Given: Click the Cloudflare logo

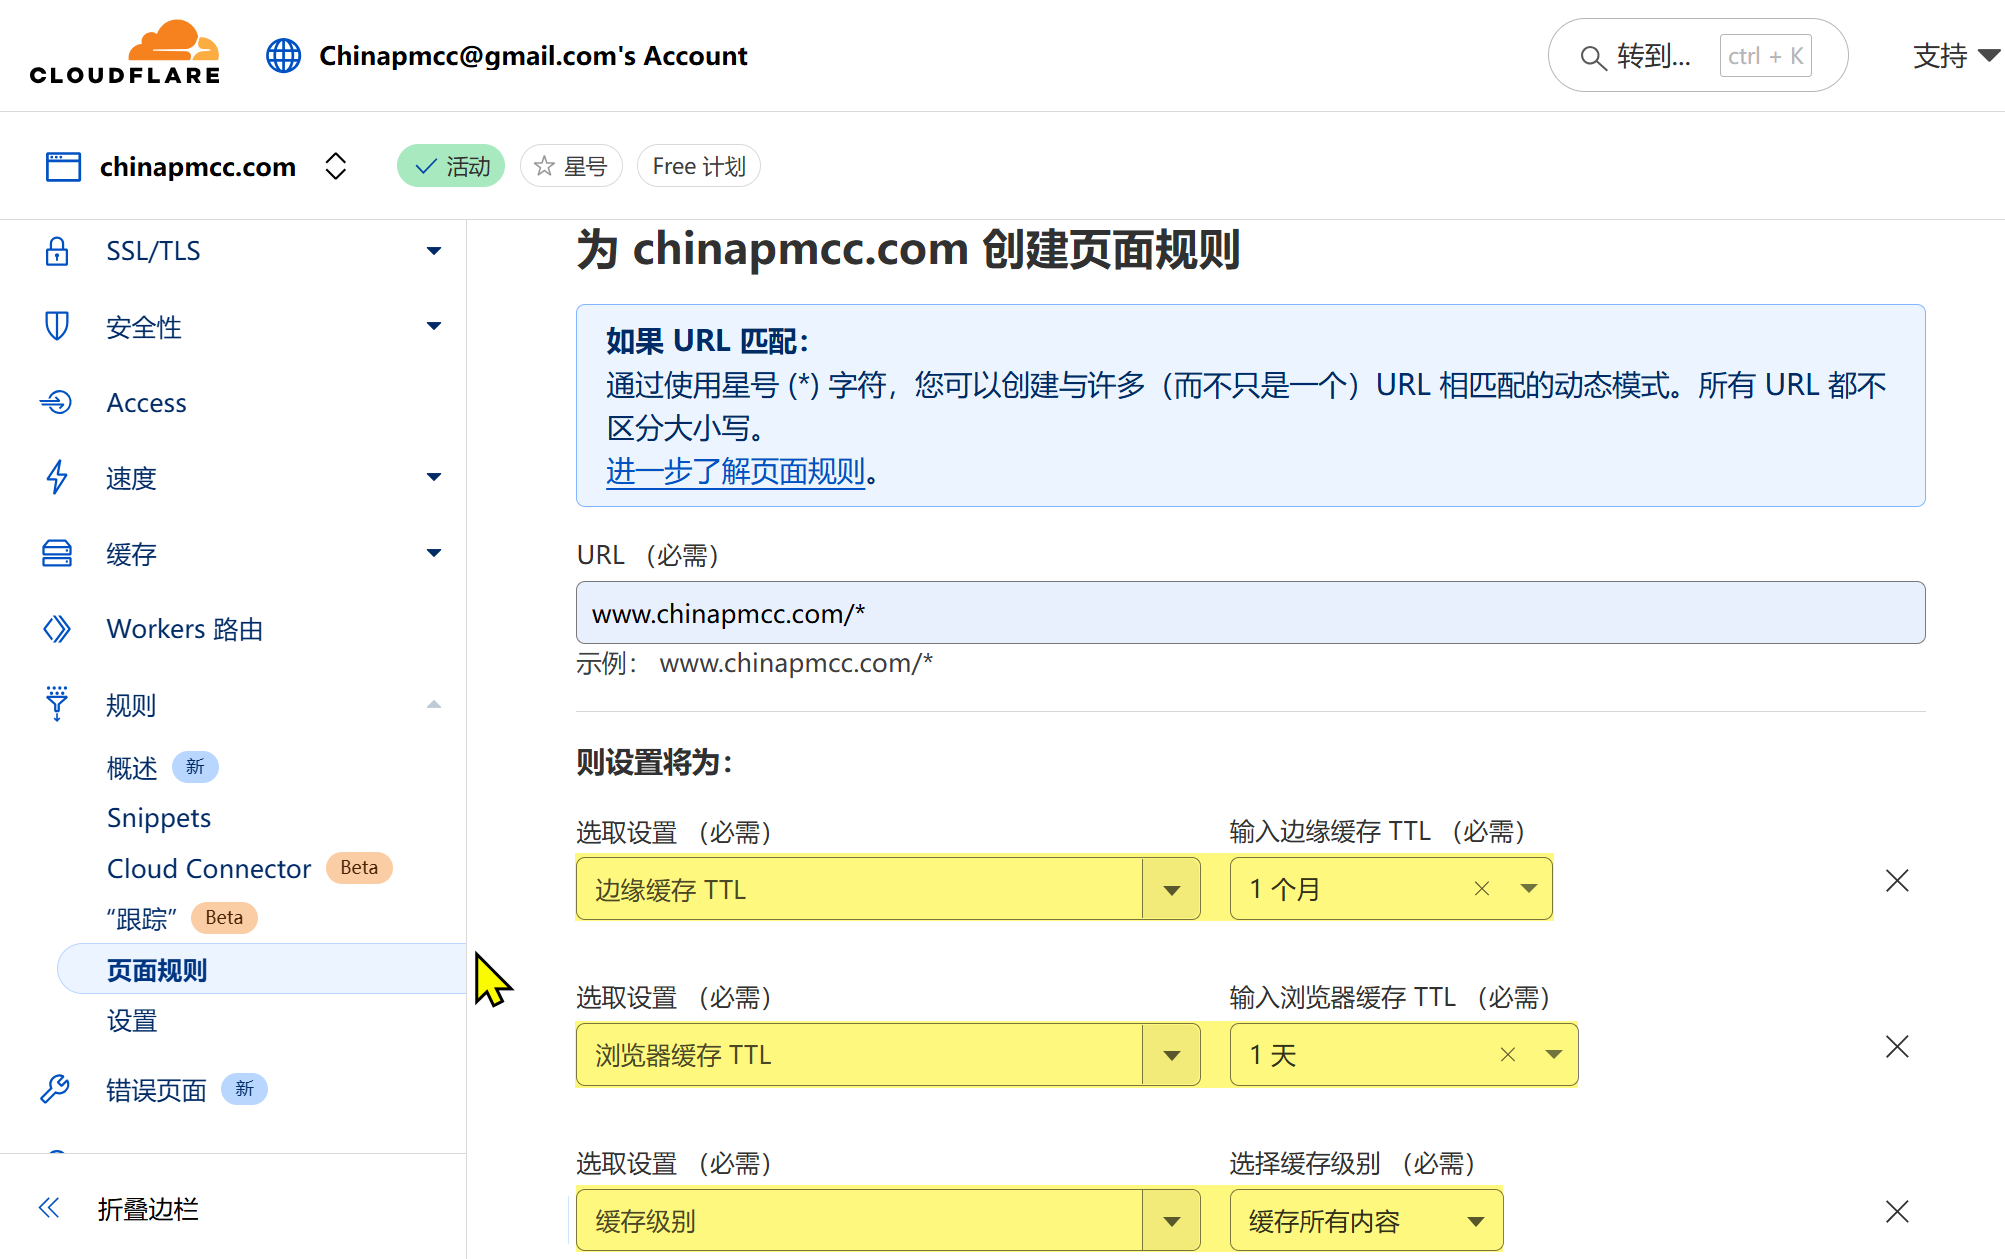Looking at the screenshot, I should click(124, 54).
